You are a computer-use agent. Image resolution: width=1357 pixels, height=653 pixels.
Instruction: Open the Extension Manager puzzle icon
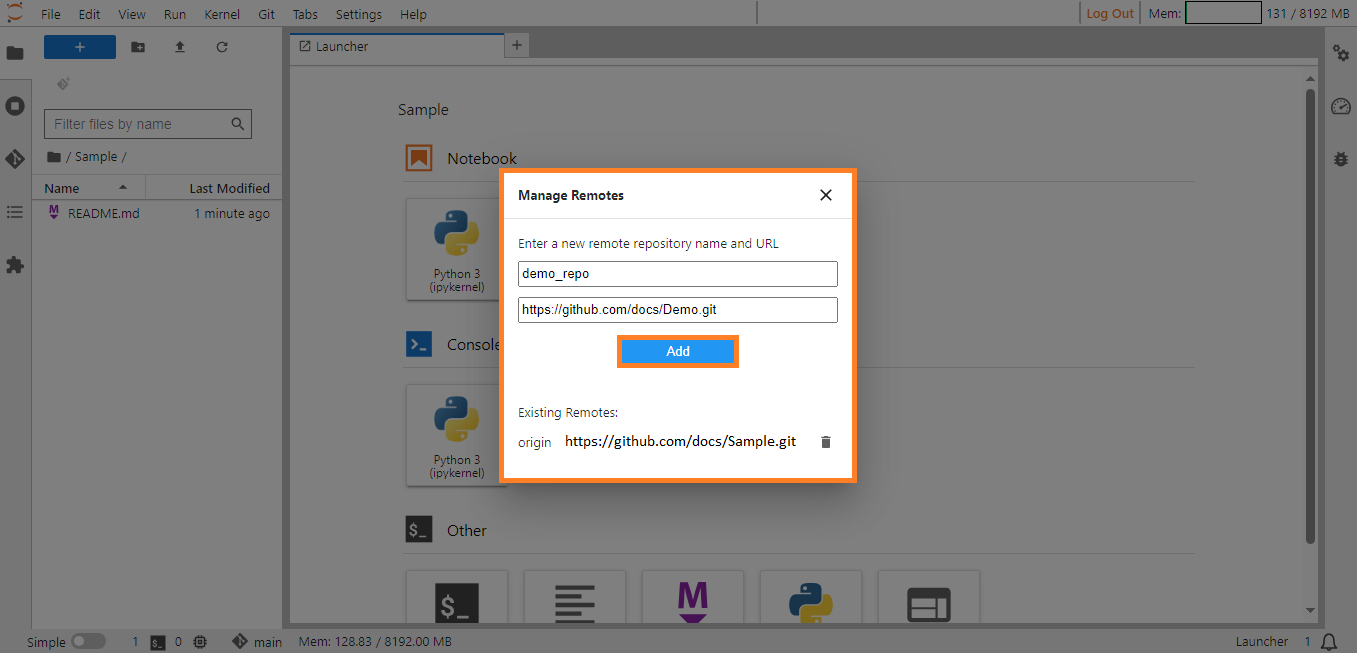click(x=15, y=265)
